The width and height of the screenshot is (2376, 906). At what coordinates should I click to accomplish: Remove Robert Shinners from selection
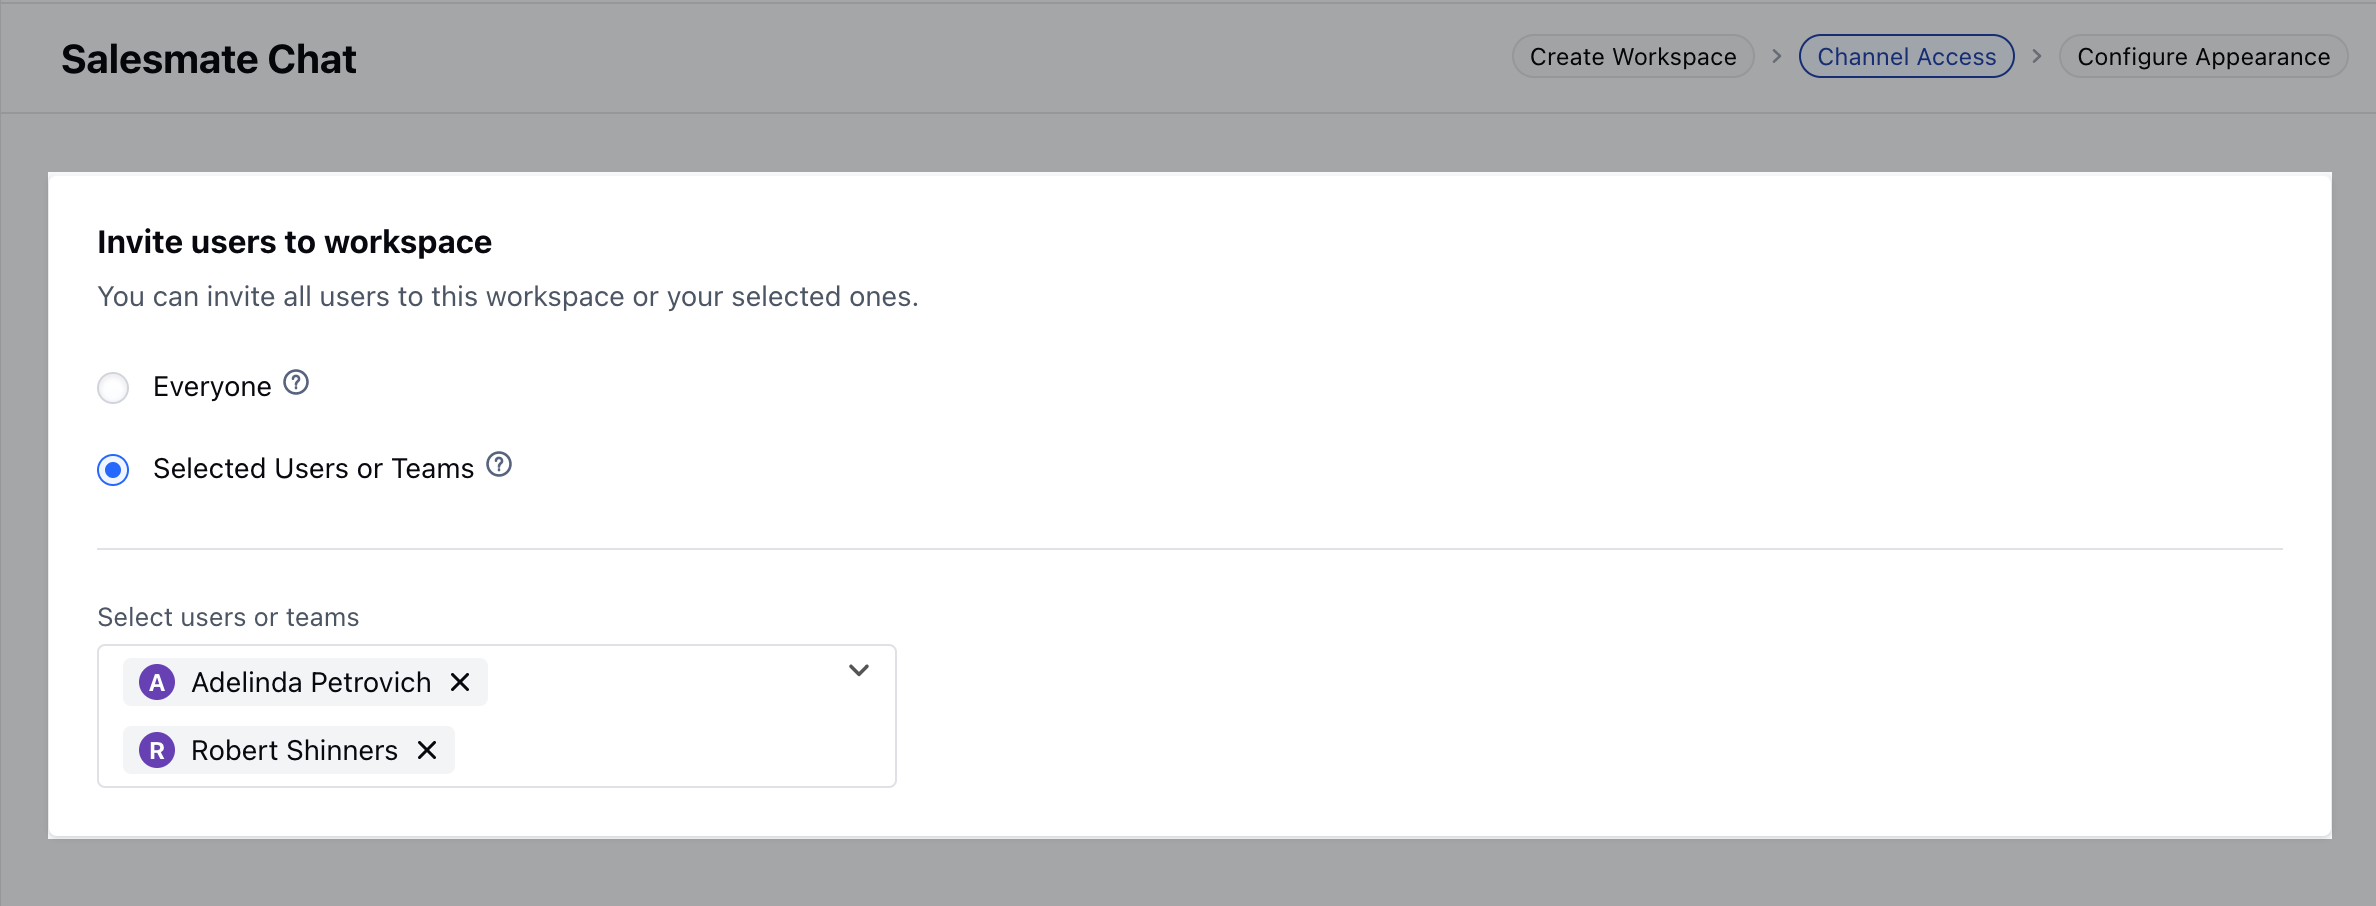pos(427,750)
